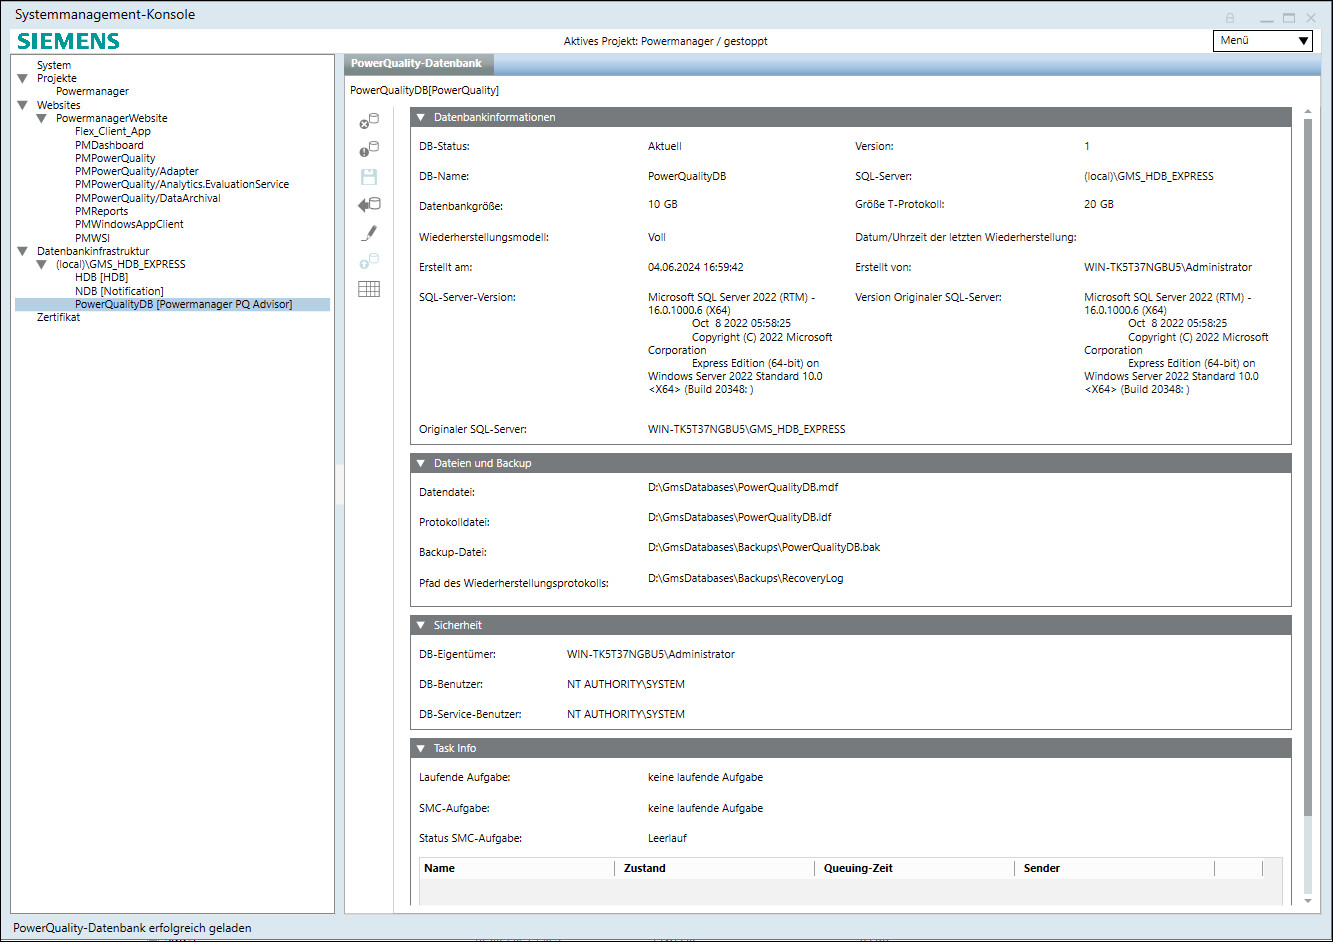The image size is (1333, 942).
Task: Click the database icon with left arrow
Action: 369,205
